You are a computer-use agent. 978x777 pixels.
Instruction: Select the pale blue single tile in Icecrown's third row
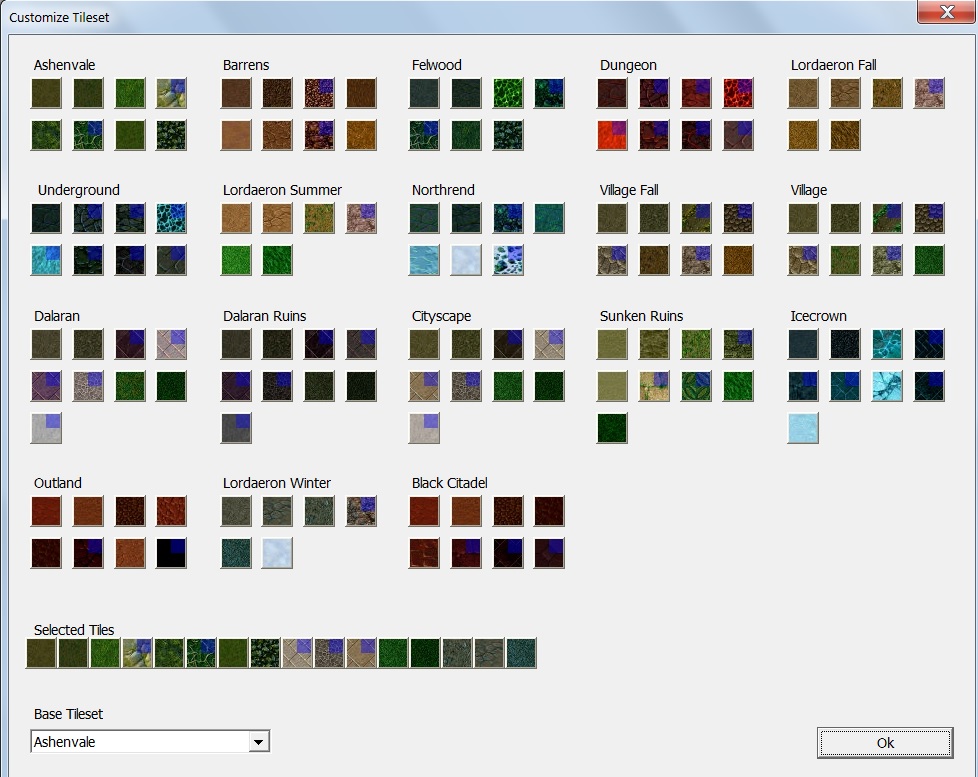pyautogui.click(x=803, y=428)
